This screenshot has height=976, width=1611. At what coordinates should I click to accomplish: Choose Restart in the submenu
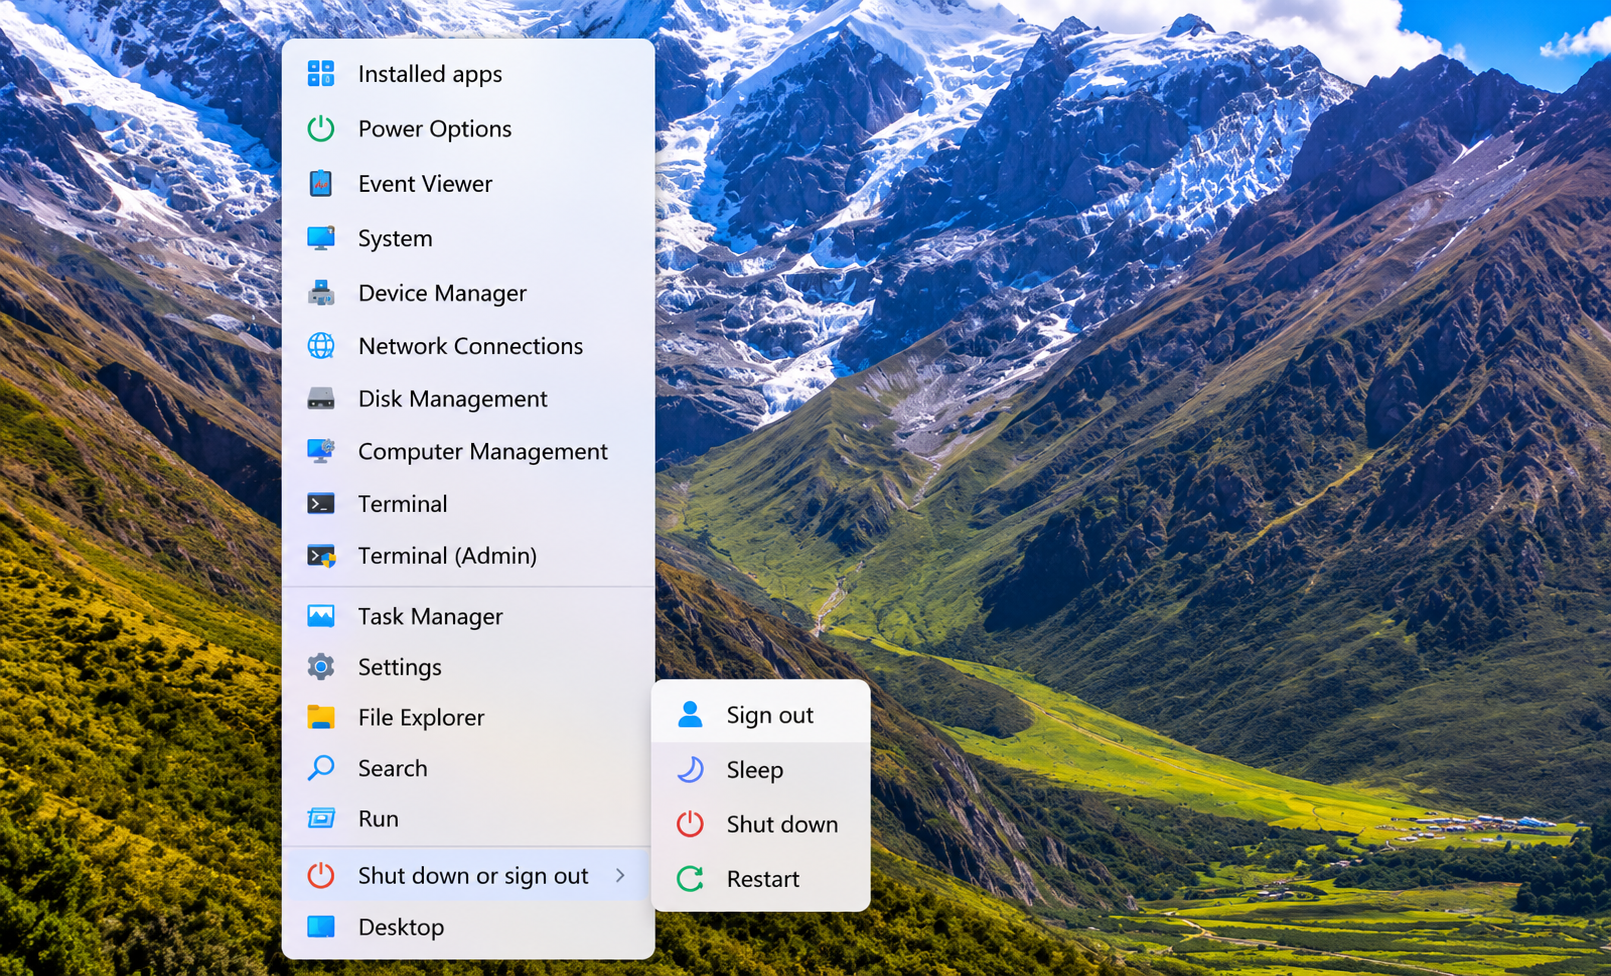click(x=761, y=878)
